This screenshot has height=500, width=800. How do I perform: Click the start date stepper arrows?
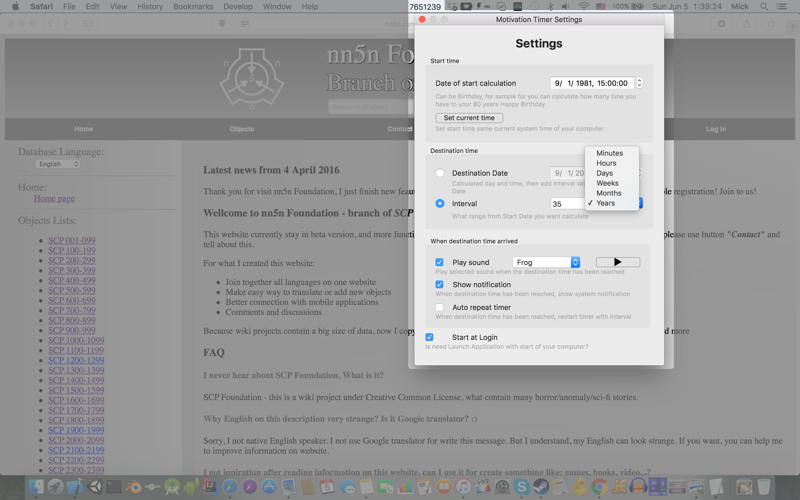pos(639,83)
